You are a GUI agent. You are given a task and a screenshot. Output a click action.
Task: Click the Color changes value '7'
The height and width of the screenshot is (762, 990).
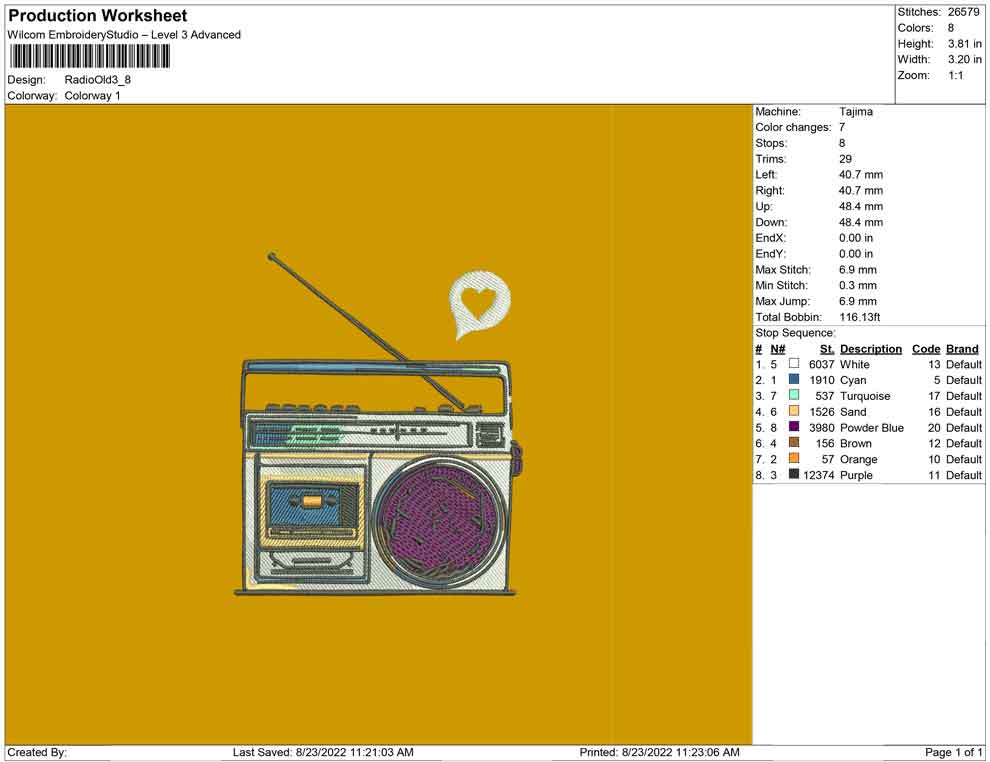pyautogui.click(x=842, y=127)
